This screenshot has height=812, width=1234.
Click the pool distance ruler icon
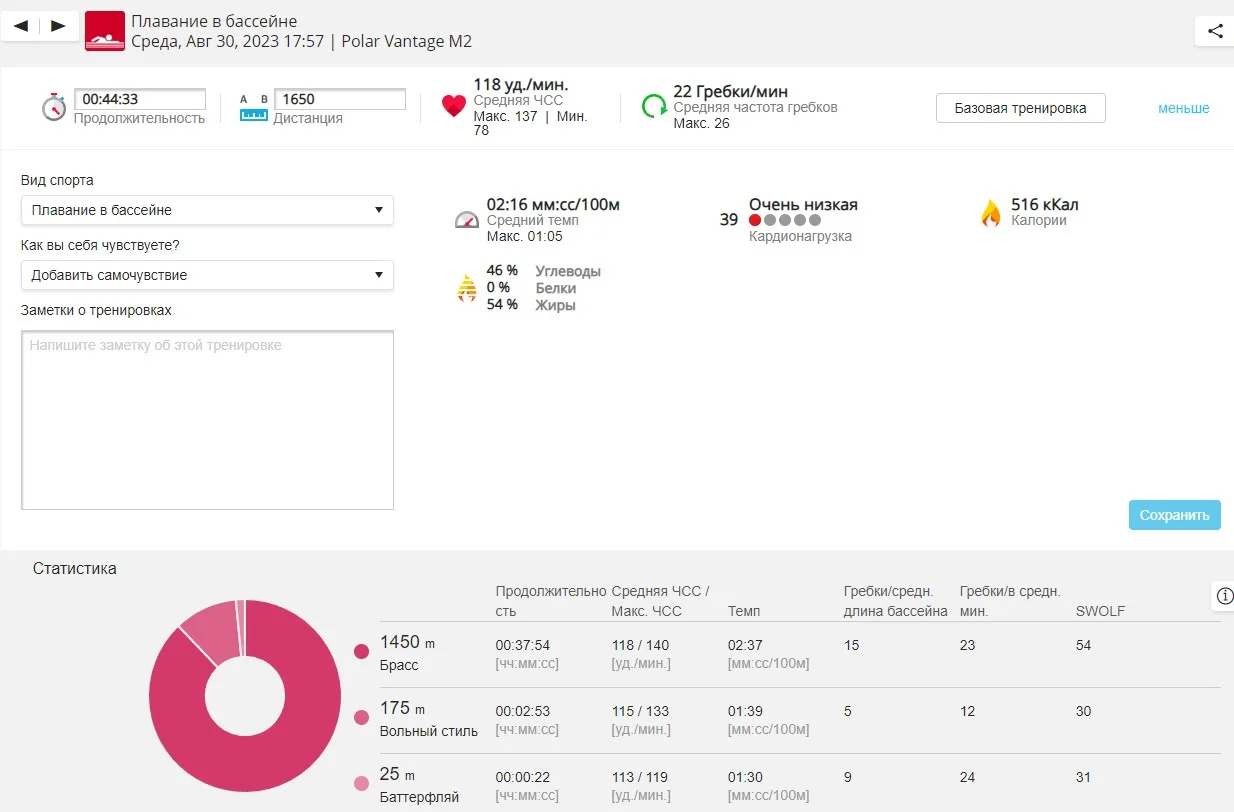pos(254,109)
